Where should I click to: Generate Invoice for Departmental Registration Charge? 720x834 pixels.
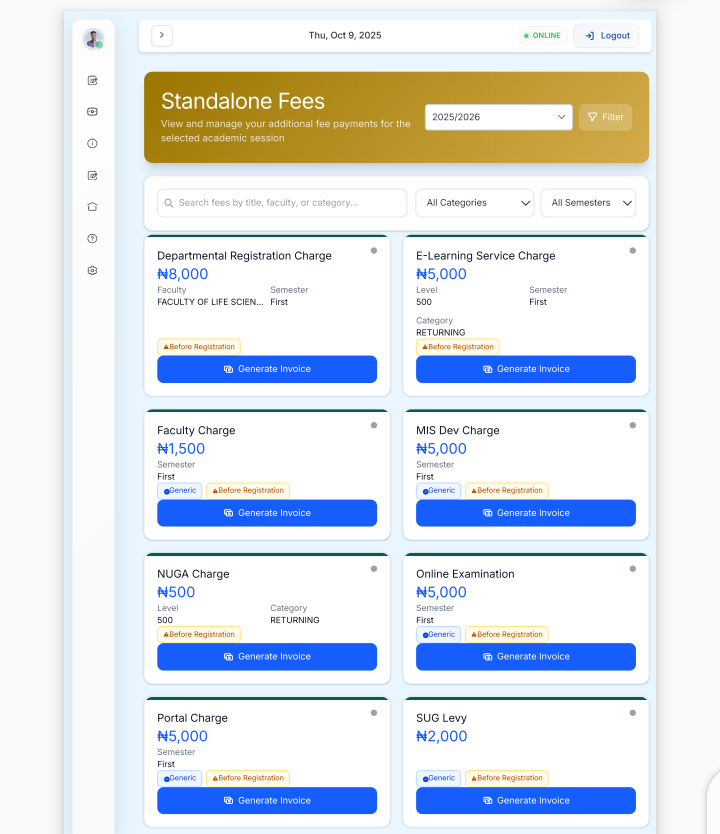(x=267, y=369)
